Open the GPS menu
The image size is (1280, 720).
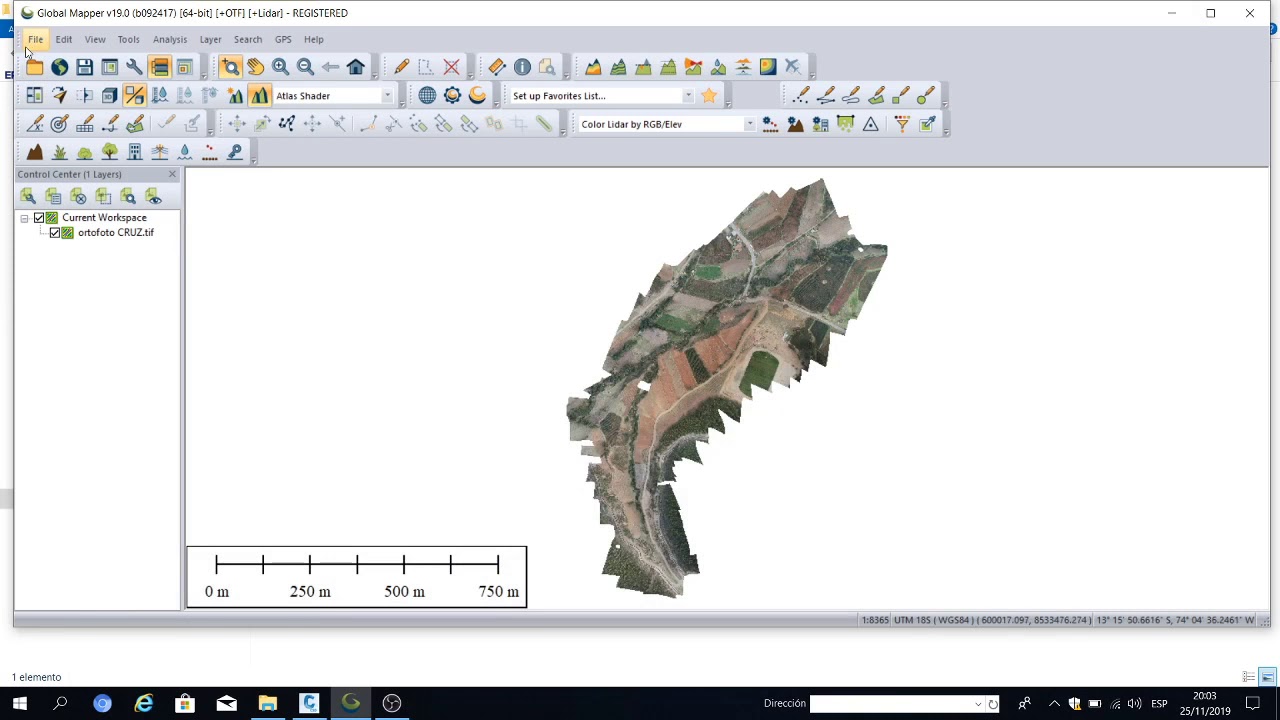click(283, 40)
